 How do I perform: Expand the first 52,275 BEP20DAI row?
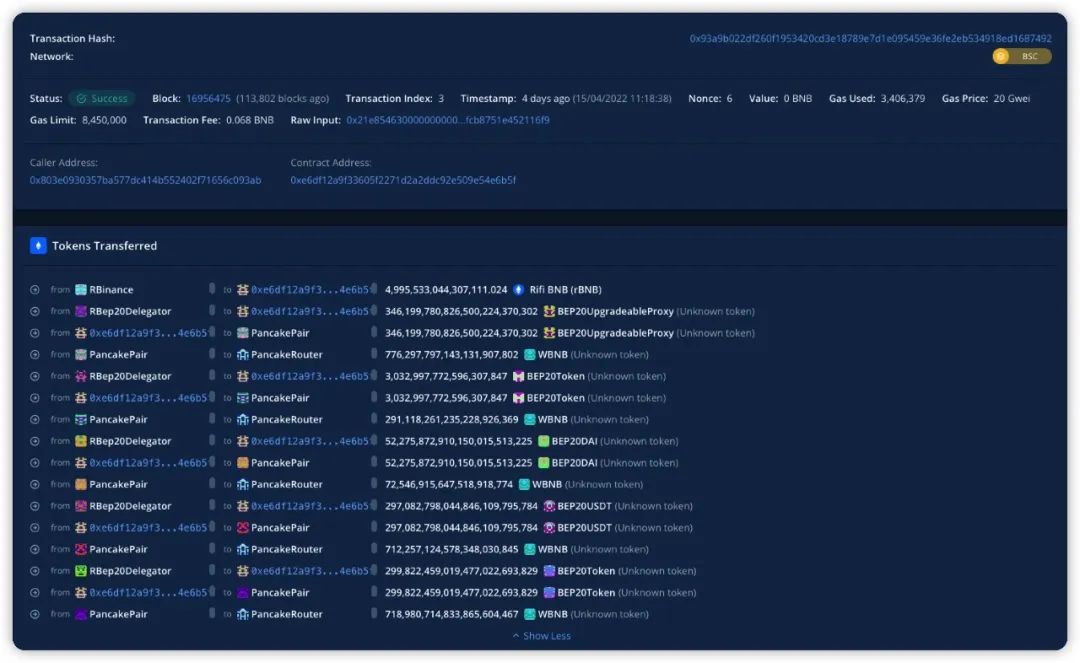(x=34, y=441)
